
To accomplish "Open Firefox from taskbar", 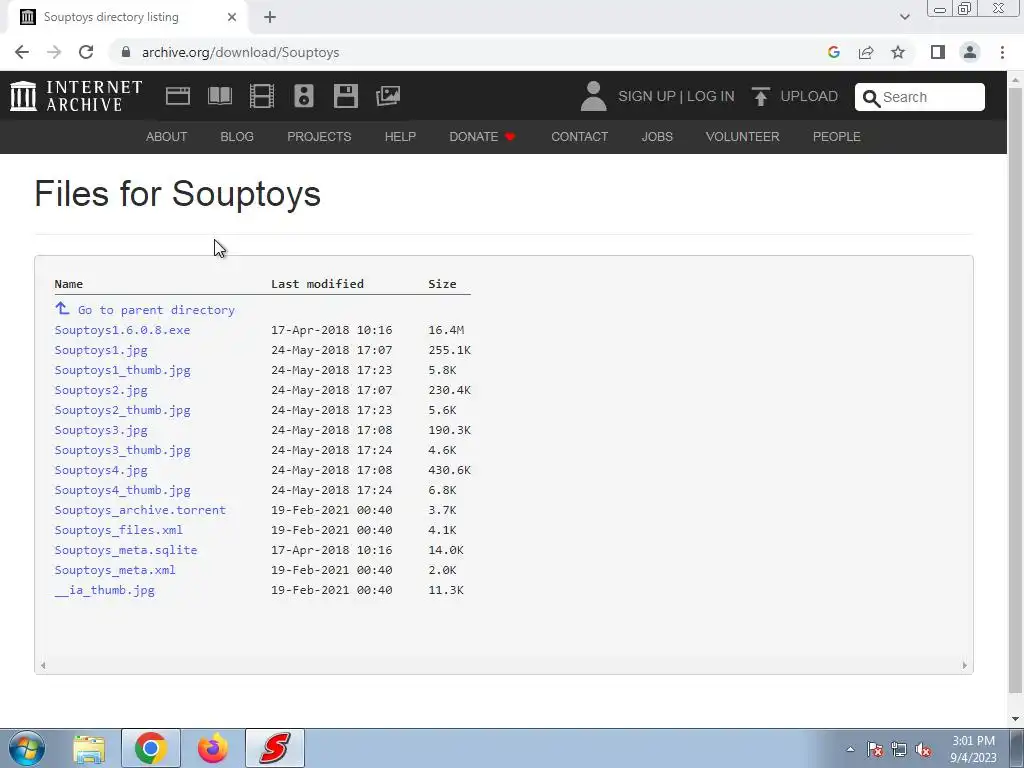I will [213, 748].
